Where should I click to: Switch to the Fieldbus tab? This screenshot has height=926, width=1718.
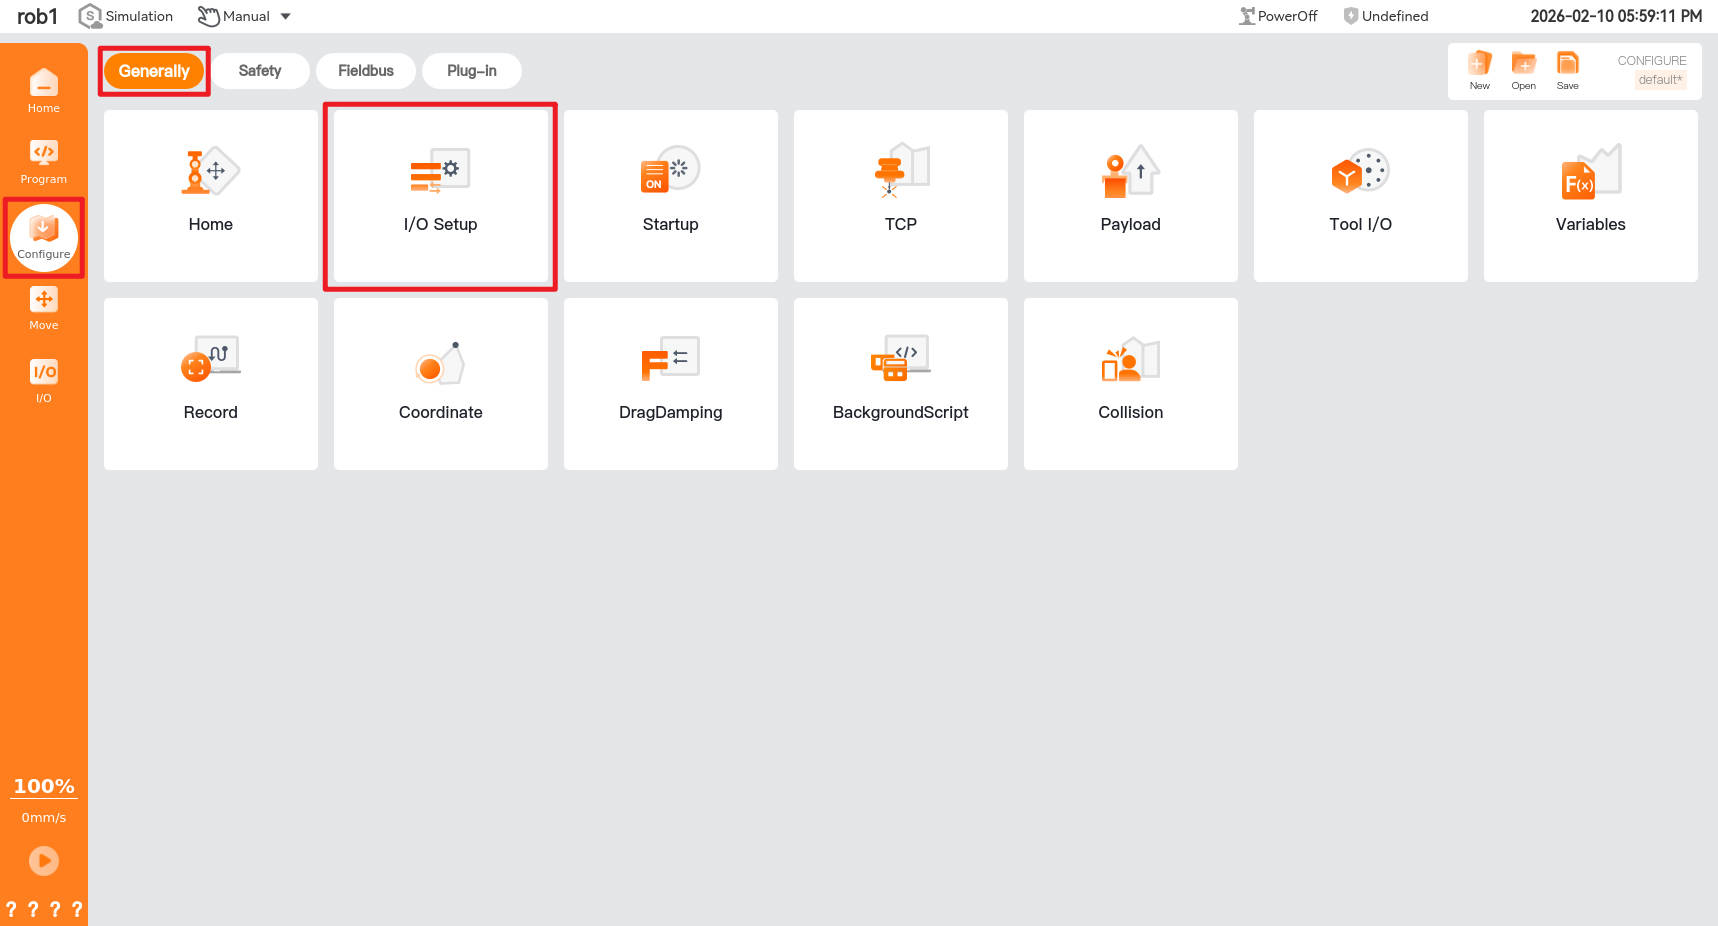(x=365, y=71)
